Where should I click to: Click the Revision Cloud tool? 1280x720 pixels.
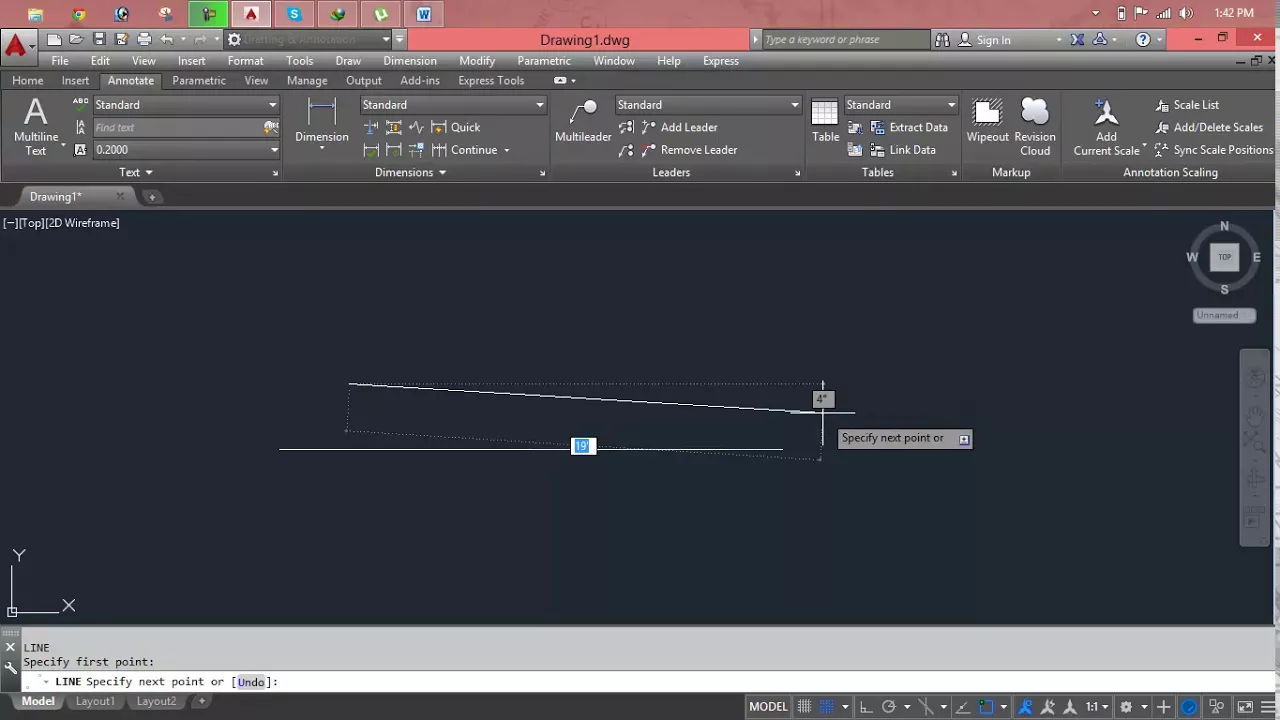coord(1035,127)
